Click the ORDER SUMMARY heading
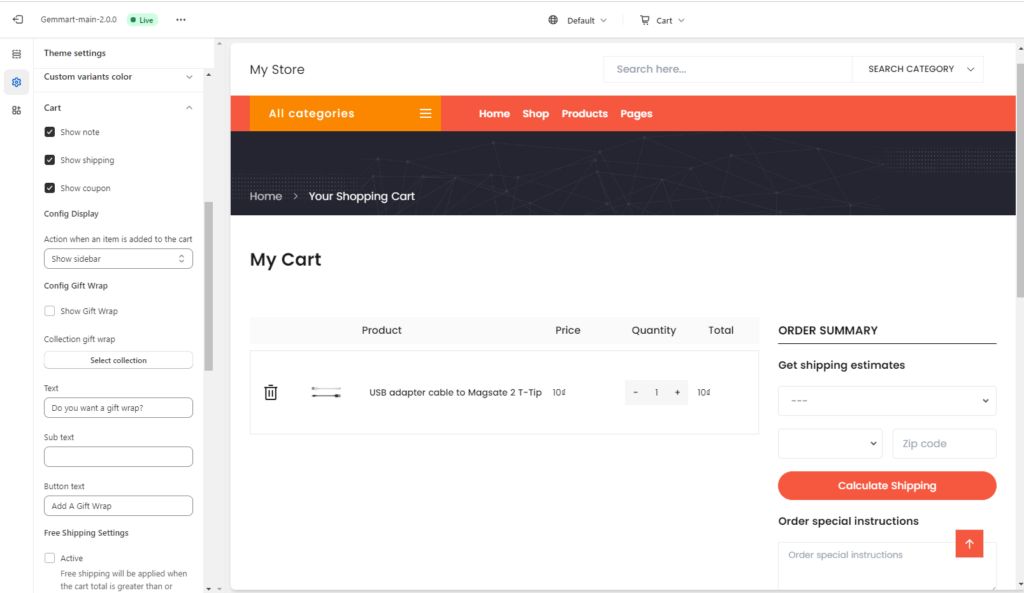Image resolution: width=1024 pixels, height=593 pixels. coord(827,330)
